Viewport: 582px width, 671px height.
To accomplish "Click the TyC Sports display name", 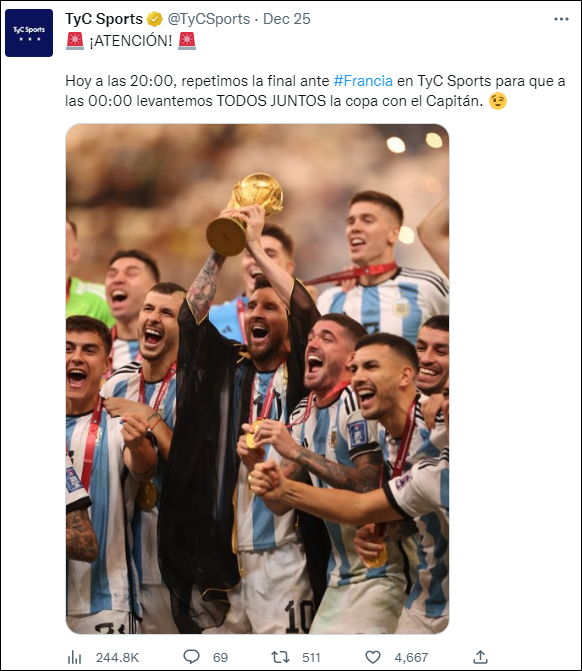I will coord(104,19).
